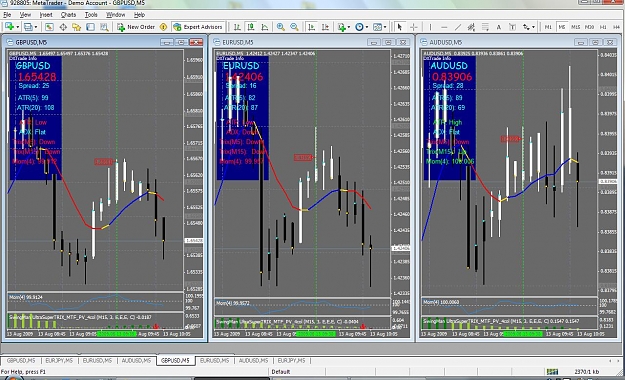Select the Fibonacci Retracement tool
The height and width of the screenshot is (380, 625).
pyautogui.click(x=485, y=27)
